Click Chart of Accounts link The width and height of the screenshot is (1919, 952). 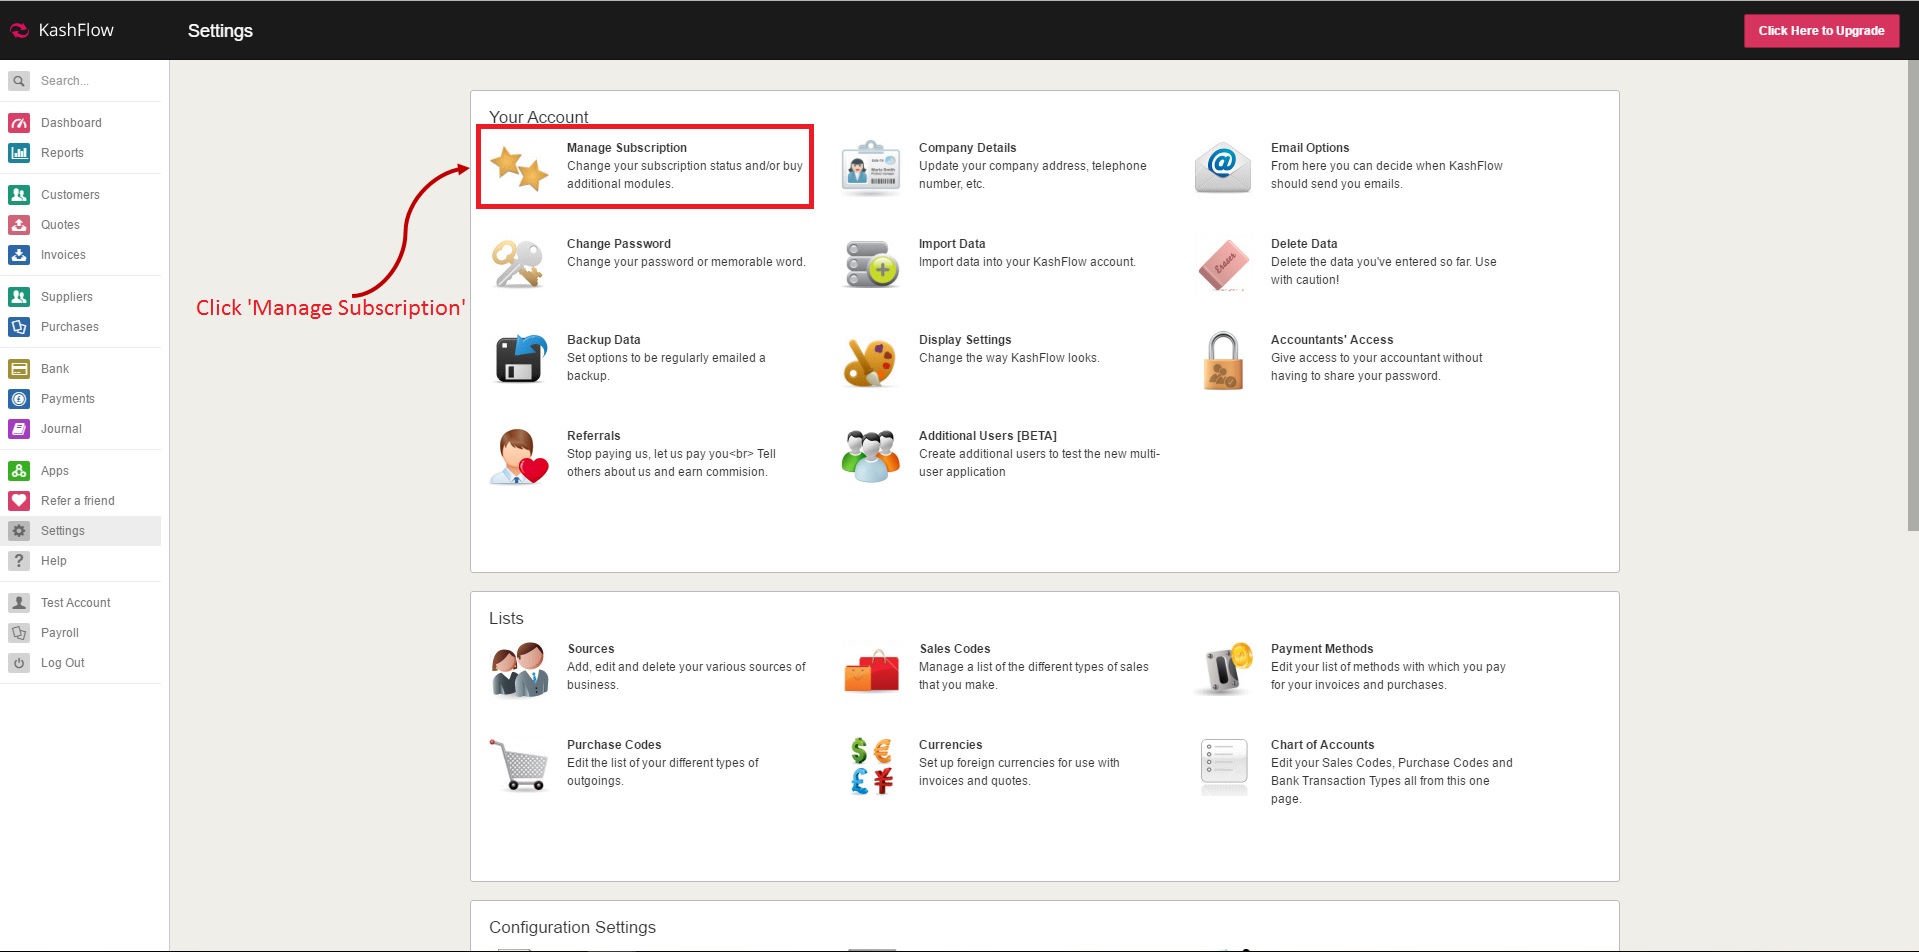click(x=1322, y=745)
